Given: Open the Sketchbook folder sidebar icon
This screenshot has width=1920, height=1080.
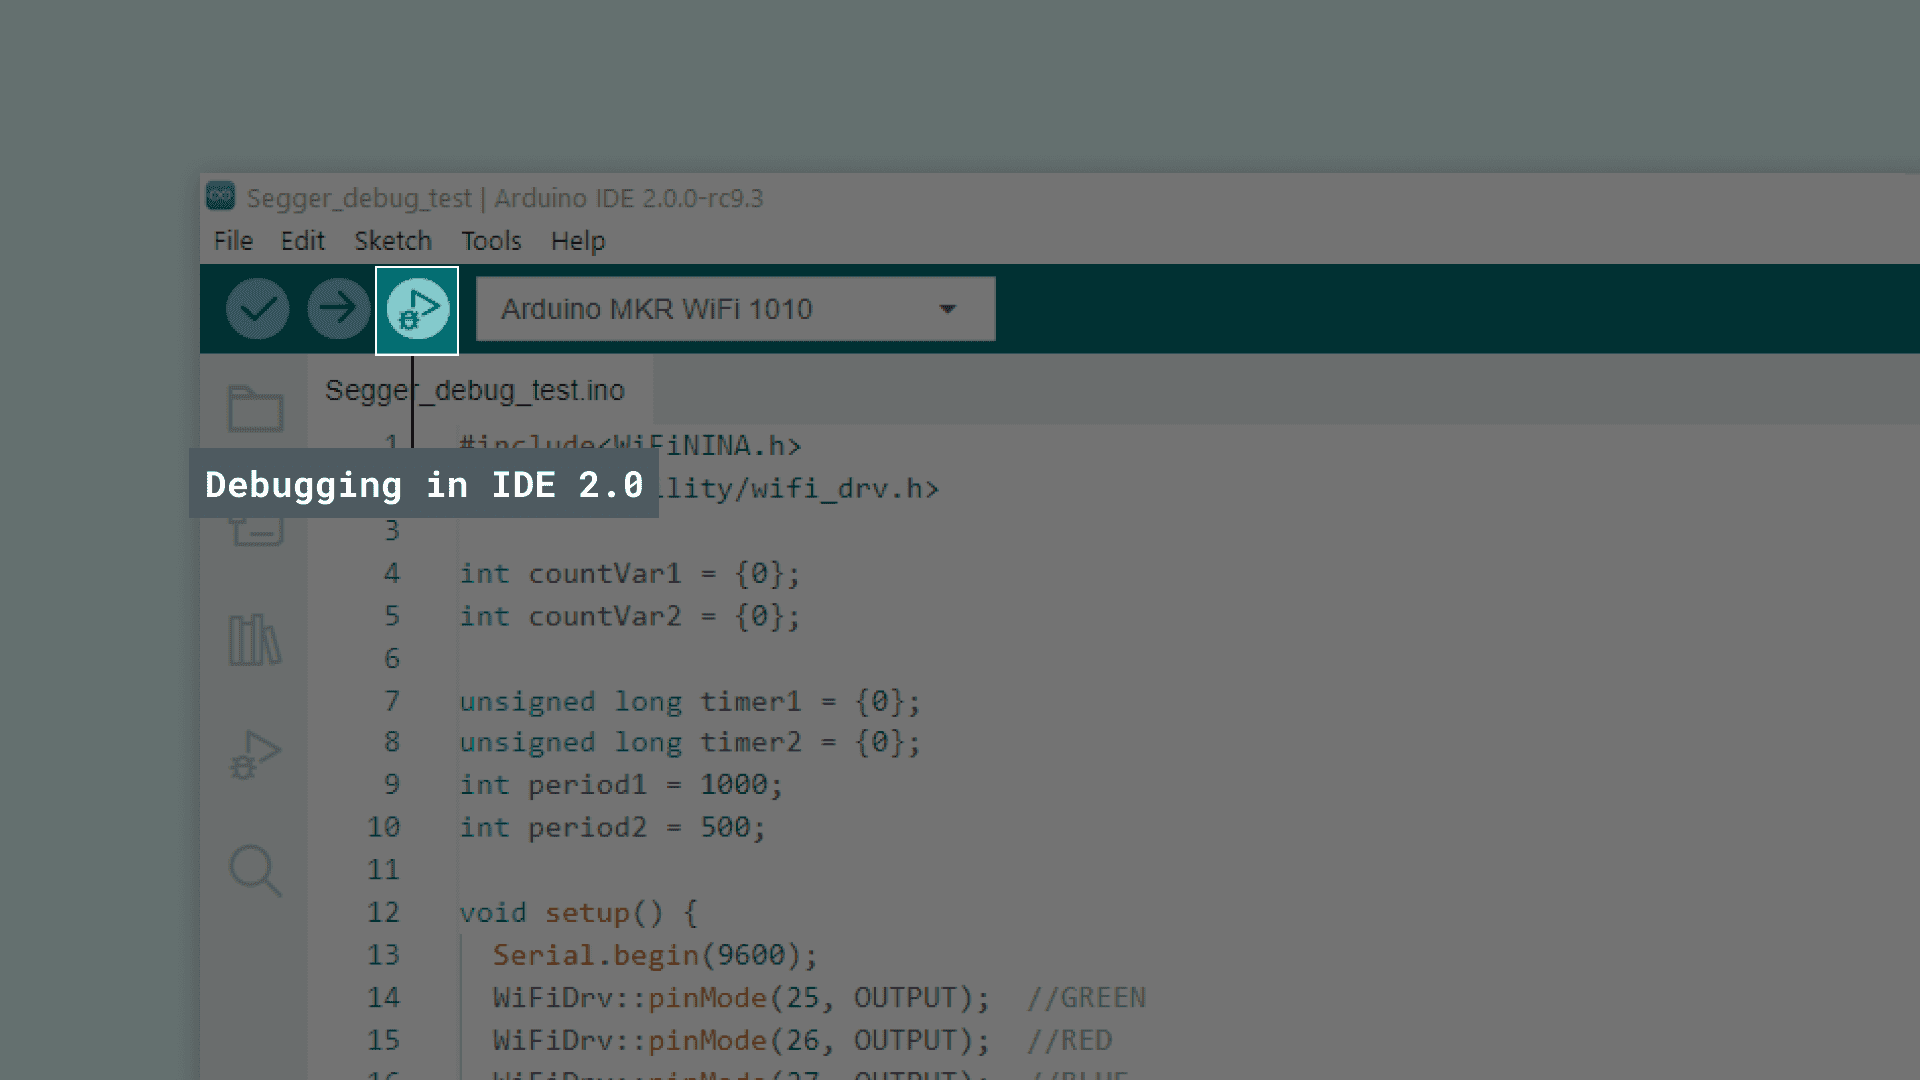Looking at the screenshot, I should [255, 408].
